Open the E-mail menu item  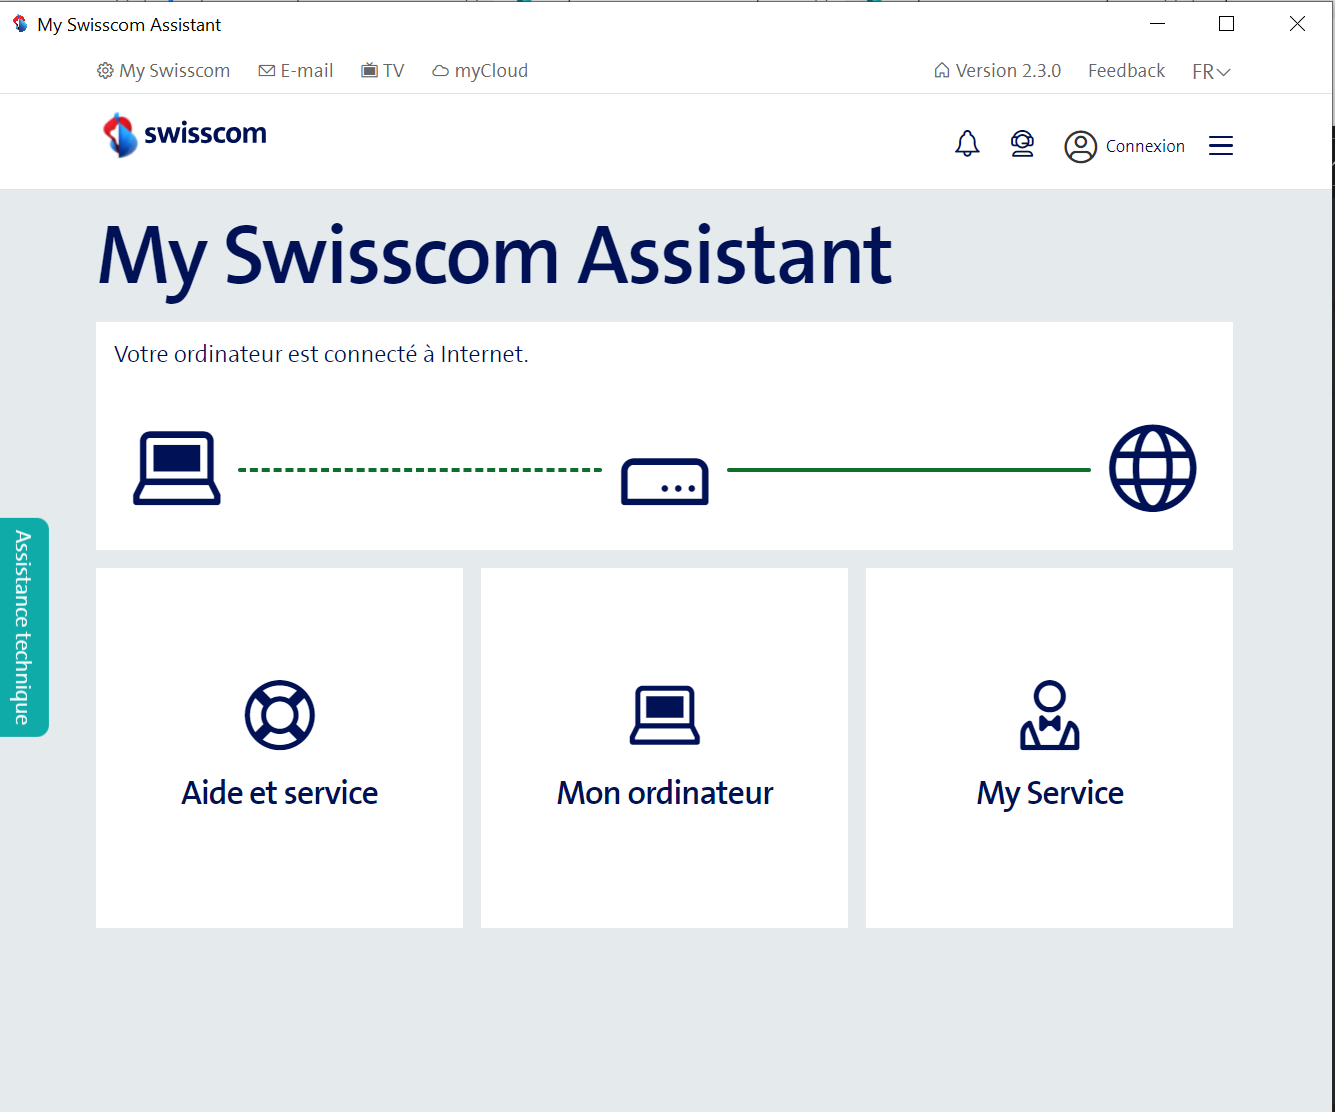coord(296,71)
